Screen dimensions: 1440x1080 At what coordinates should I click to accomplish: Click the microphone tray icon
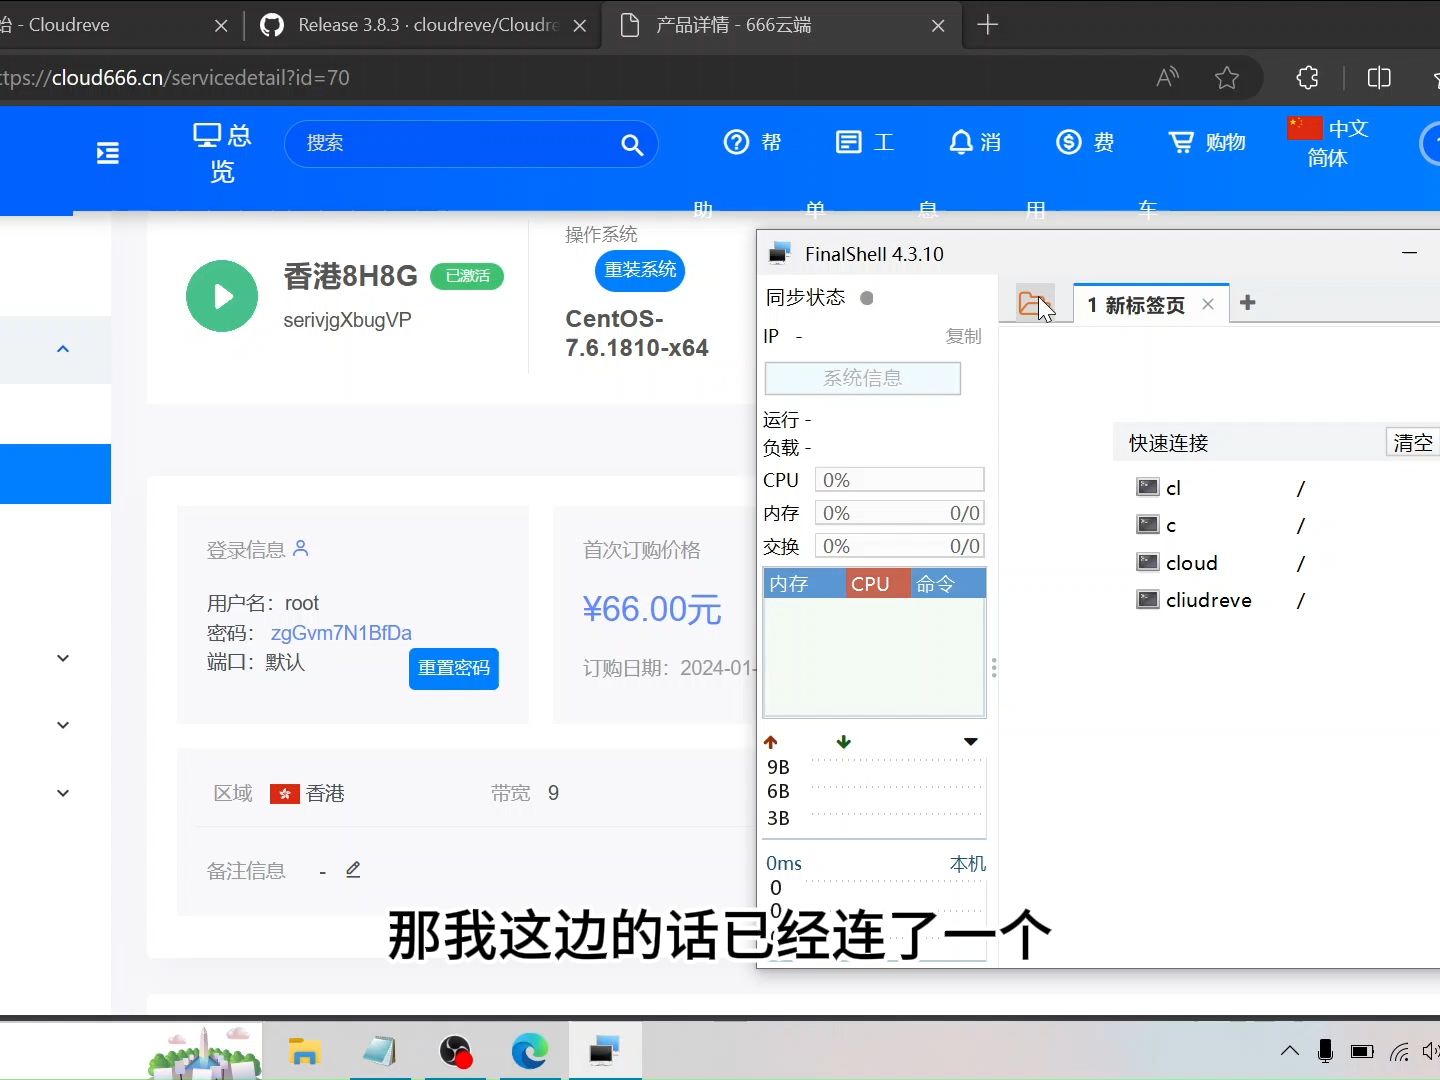tap(1325, 1051)
